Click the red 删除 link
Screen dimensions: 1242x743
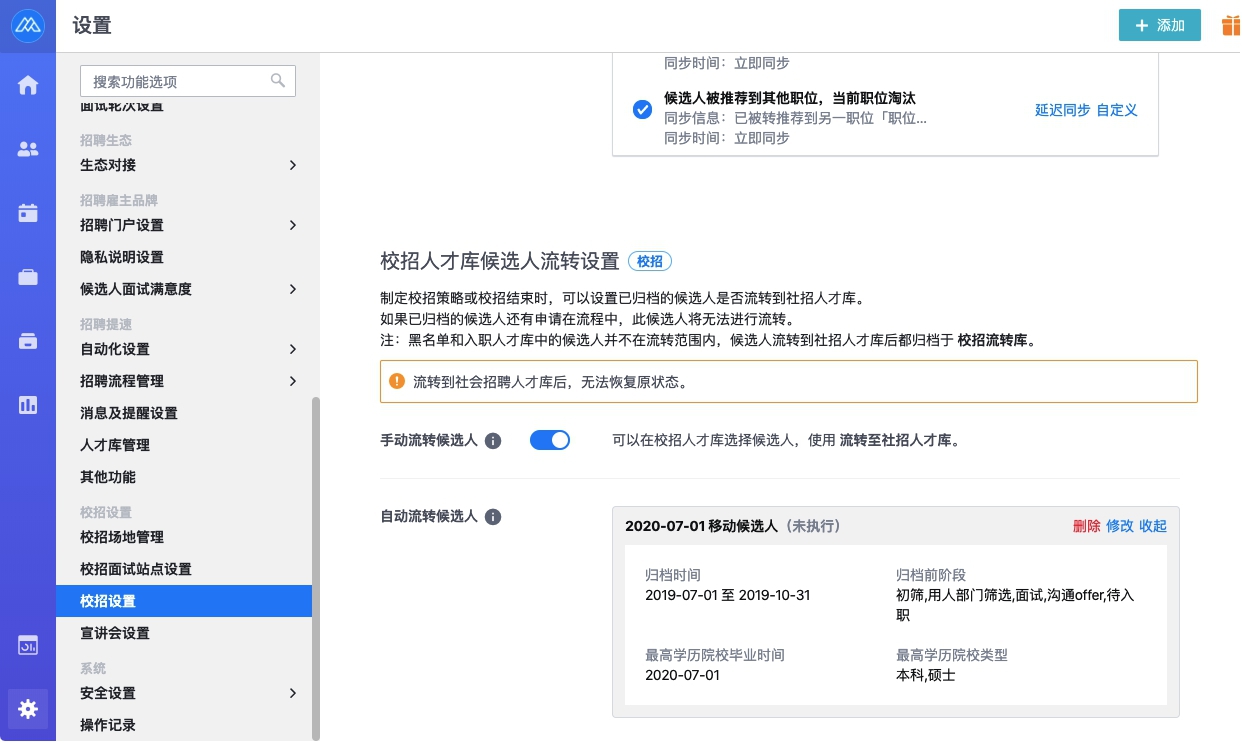pos(1086,526)
